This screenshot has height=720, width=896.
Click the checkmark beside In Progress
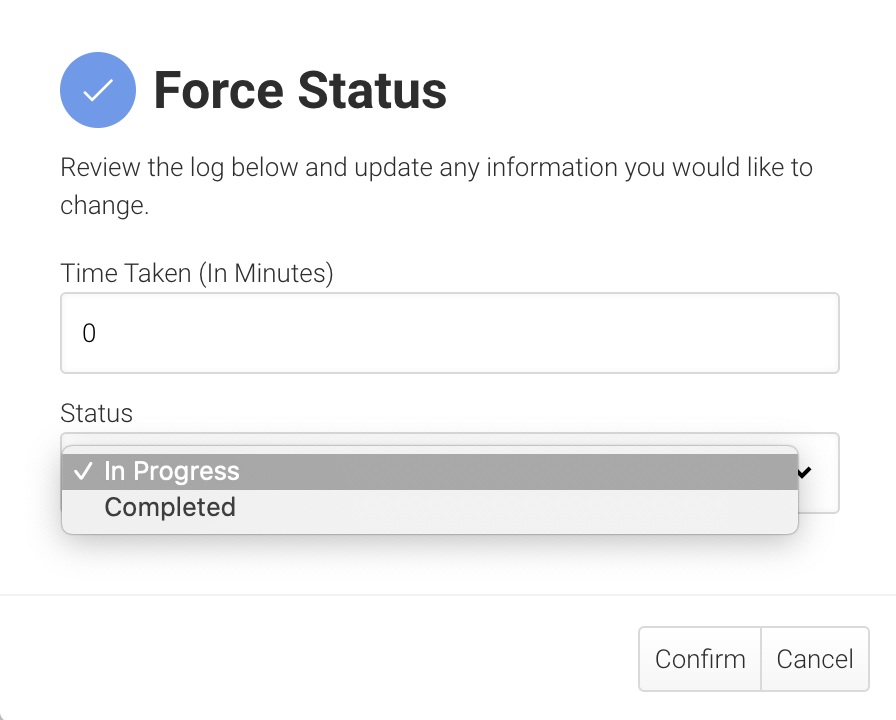pos(84,472)
